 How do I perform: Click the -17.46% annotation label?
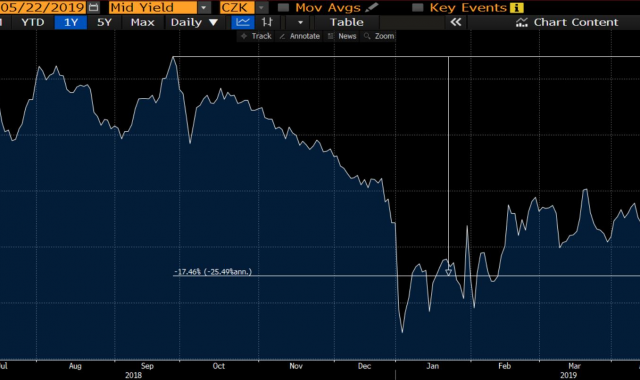coord(213,271)
